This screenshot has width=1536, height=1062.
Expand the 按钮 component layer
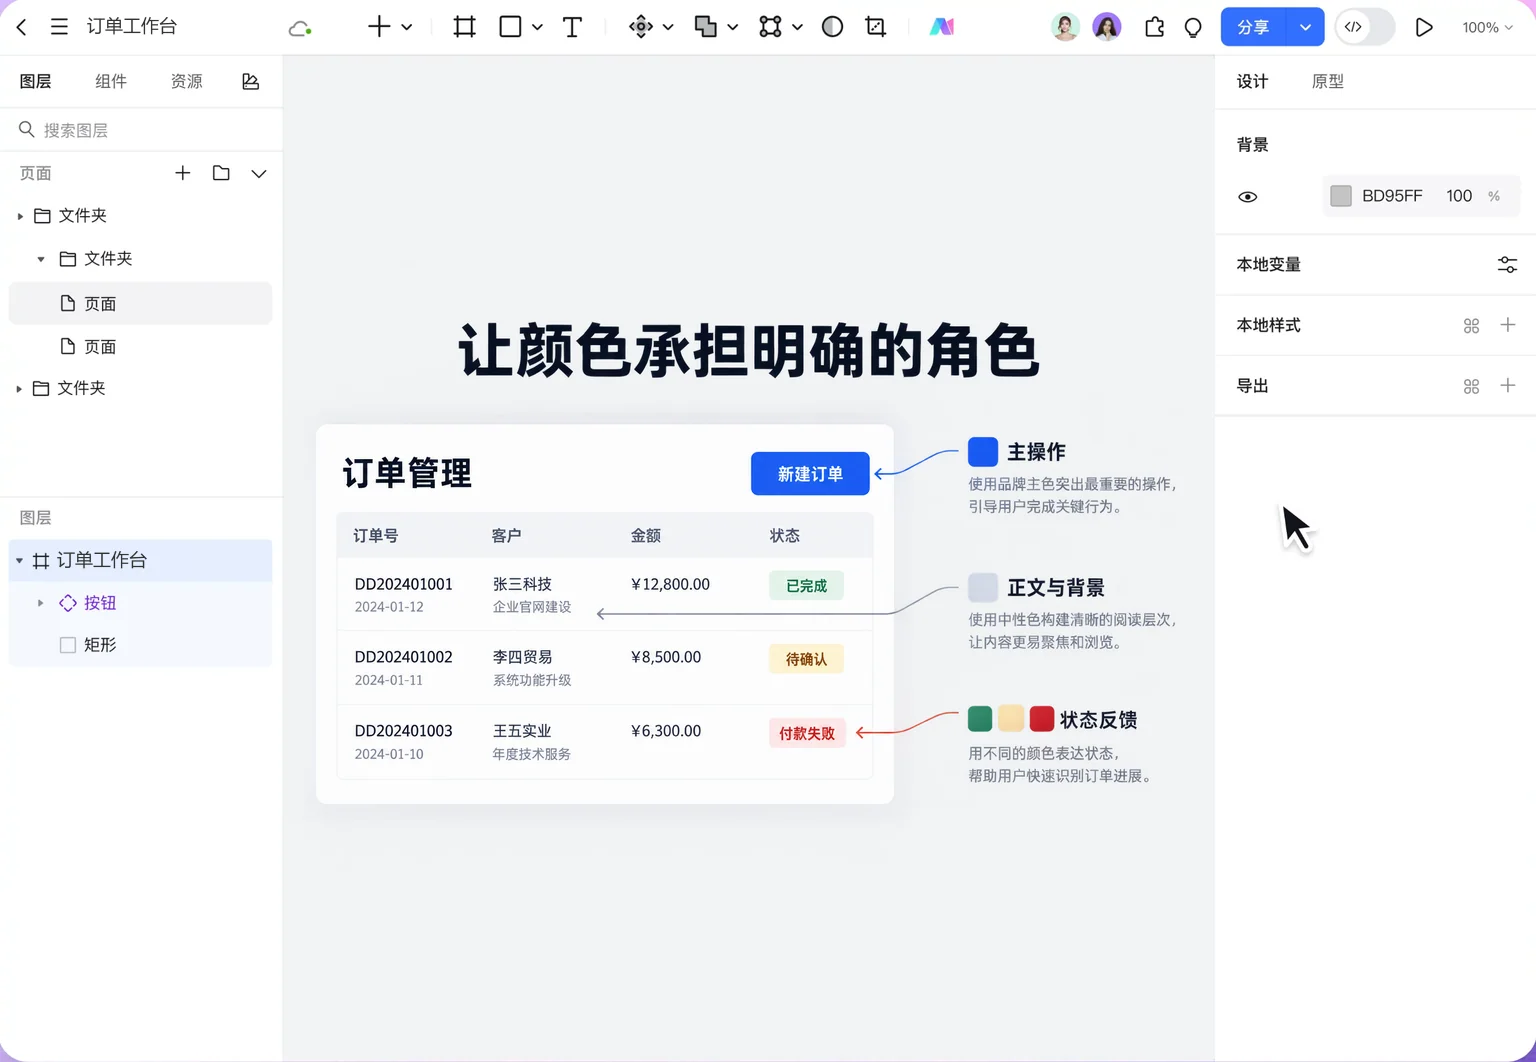pyautogui.click(x=40, y=603)
